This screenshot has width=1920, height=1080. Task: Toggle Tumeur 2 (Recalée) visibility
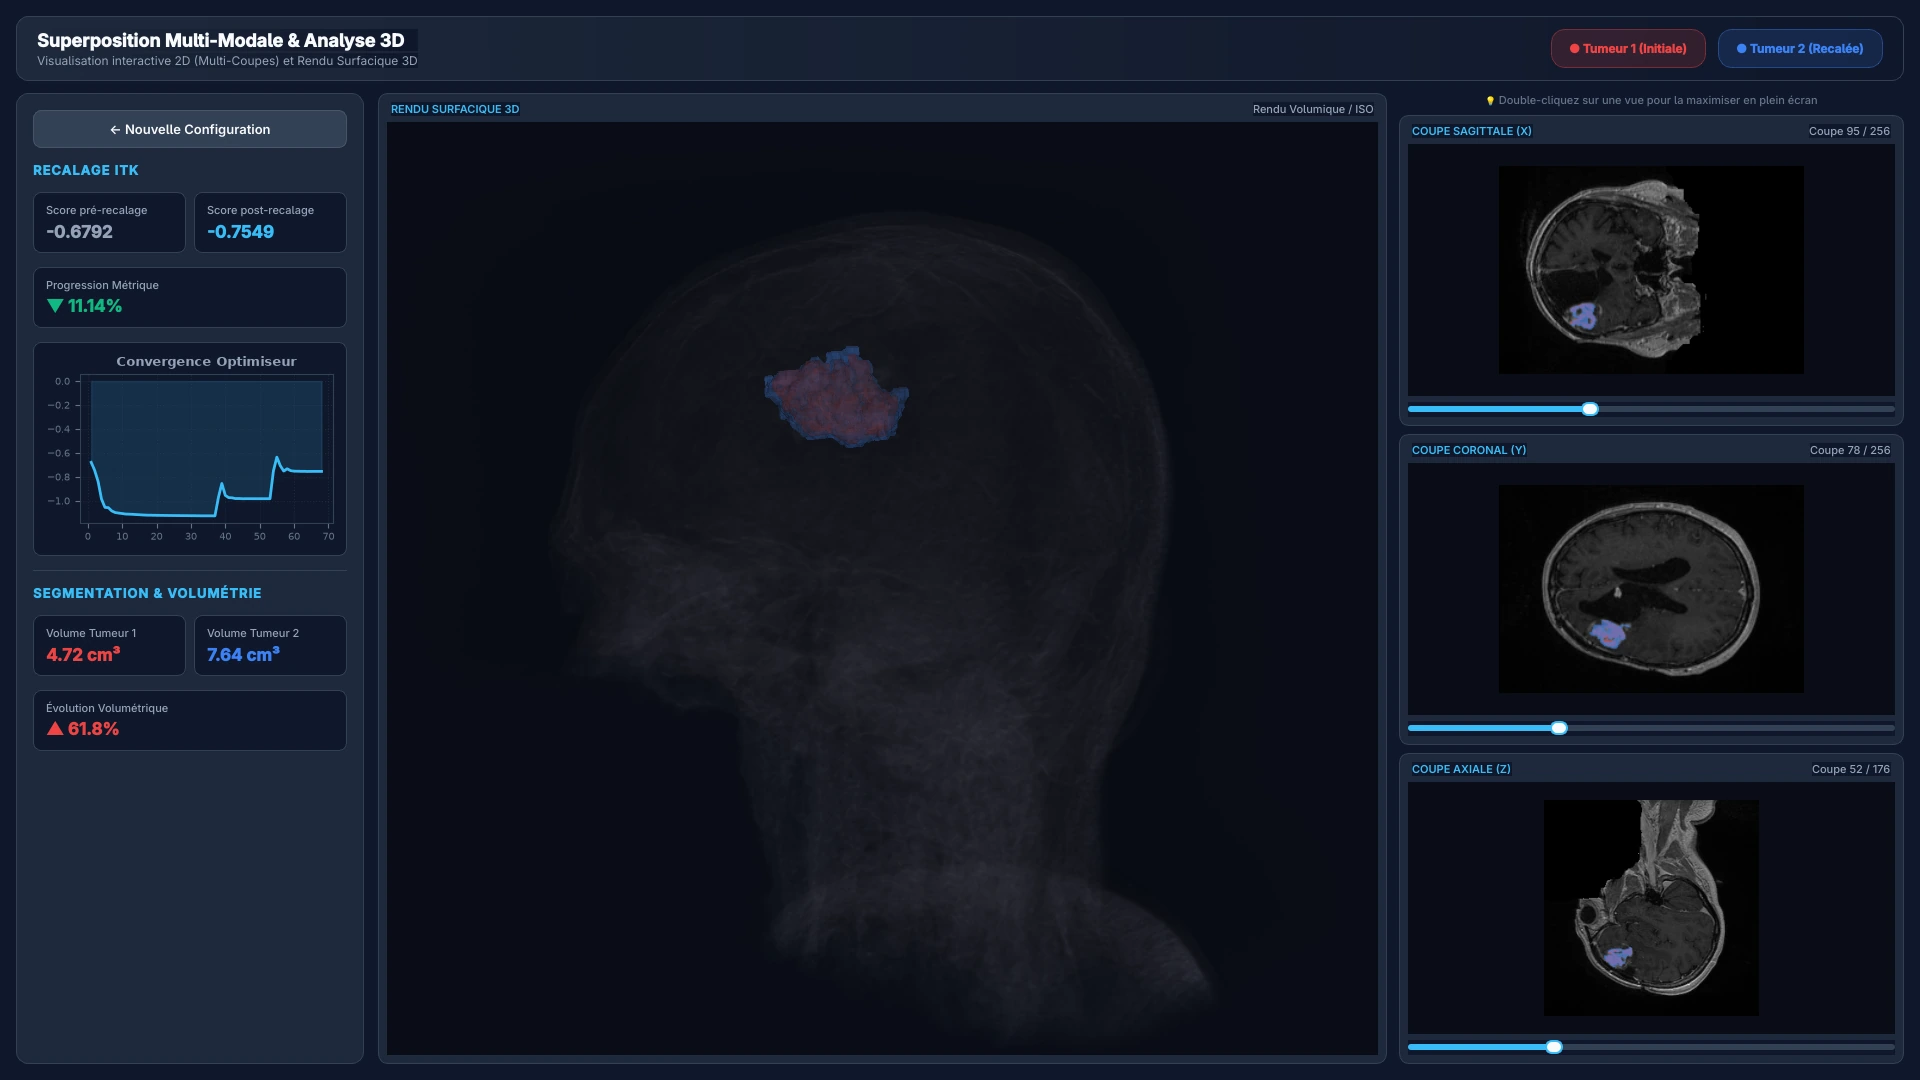click(x=1800, y=48)
